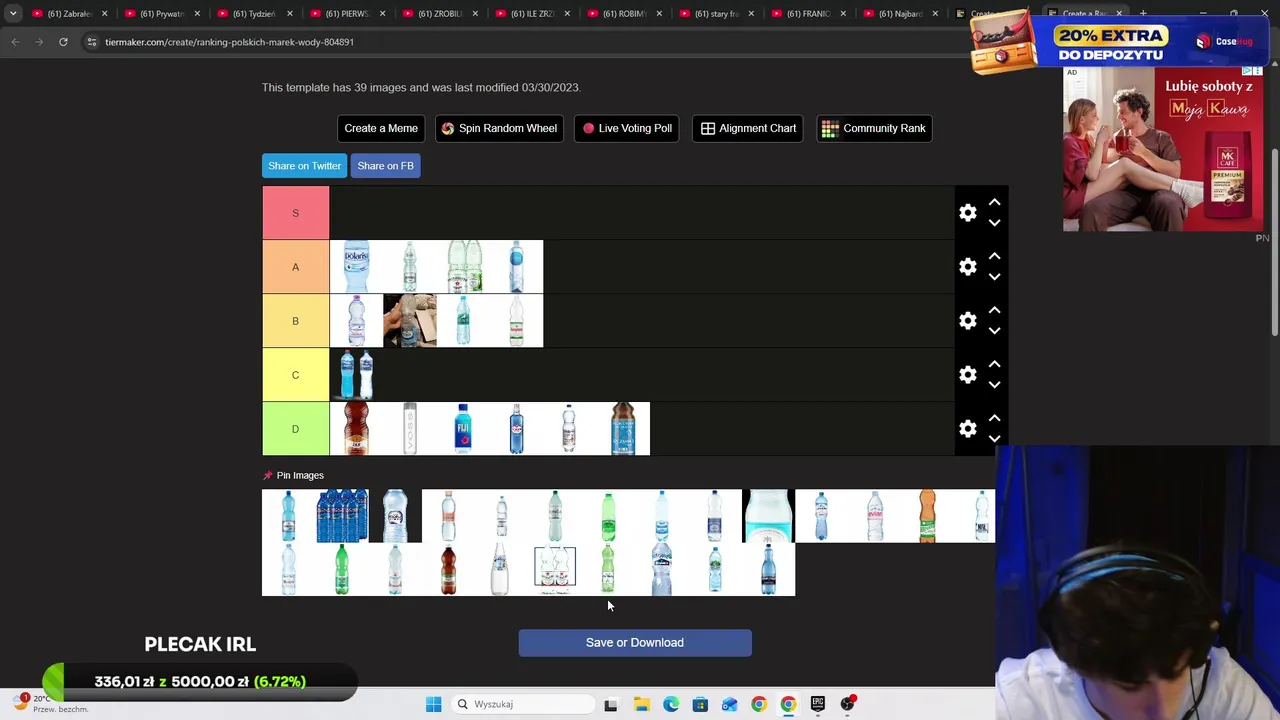1280x720 pixels.
Task: Click the light-orange B tier label
Action: point(295,321)
